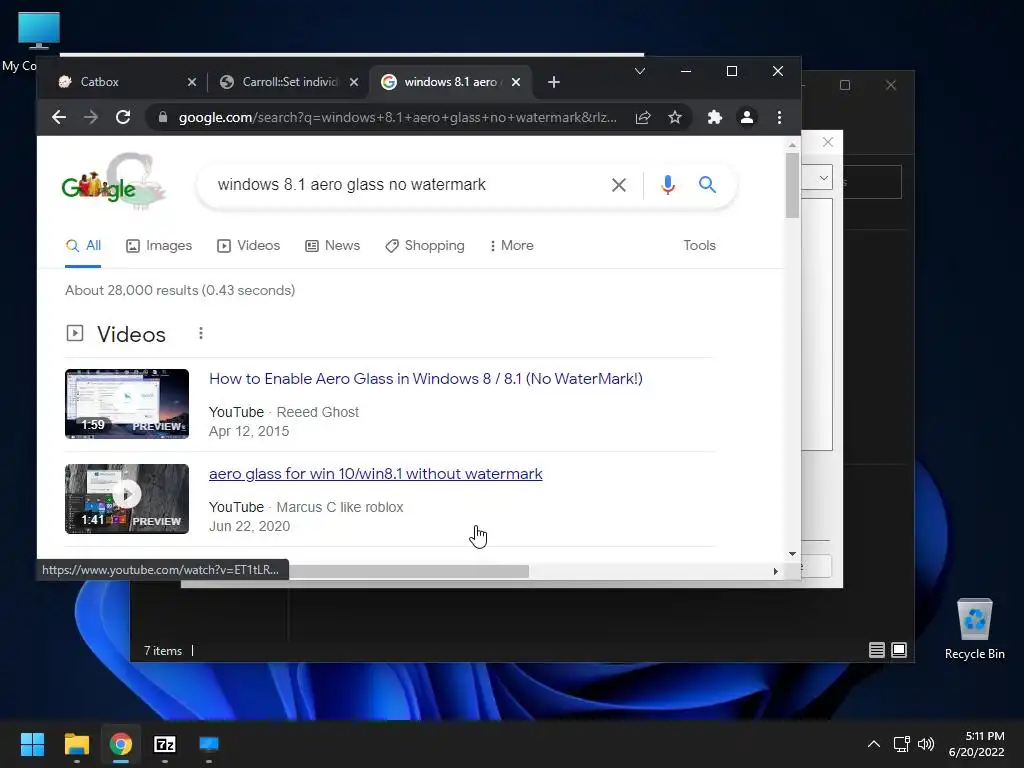
Task: Open search Tools
Action: click(x=699, y=246)
